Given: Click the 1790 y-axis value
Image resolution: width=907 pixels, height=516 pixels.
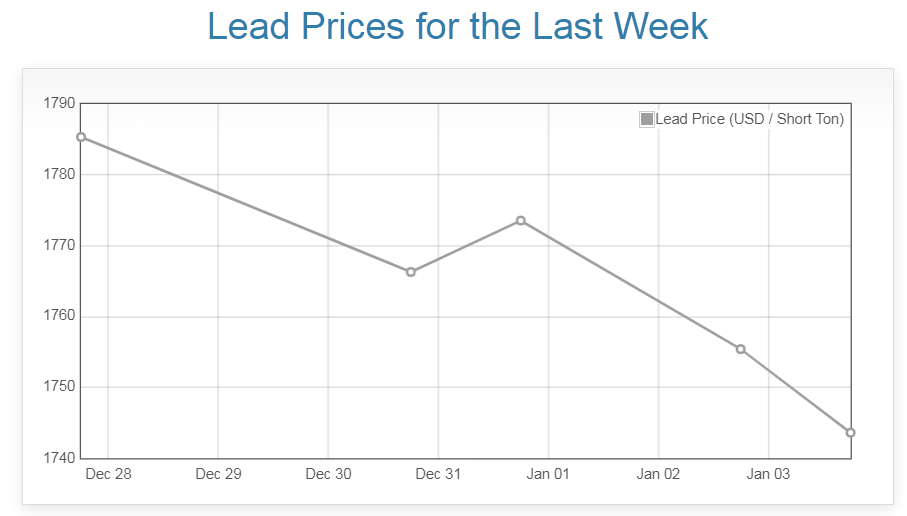Looking at the screenshot, I should coord(59,103).
